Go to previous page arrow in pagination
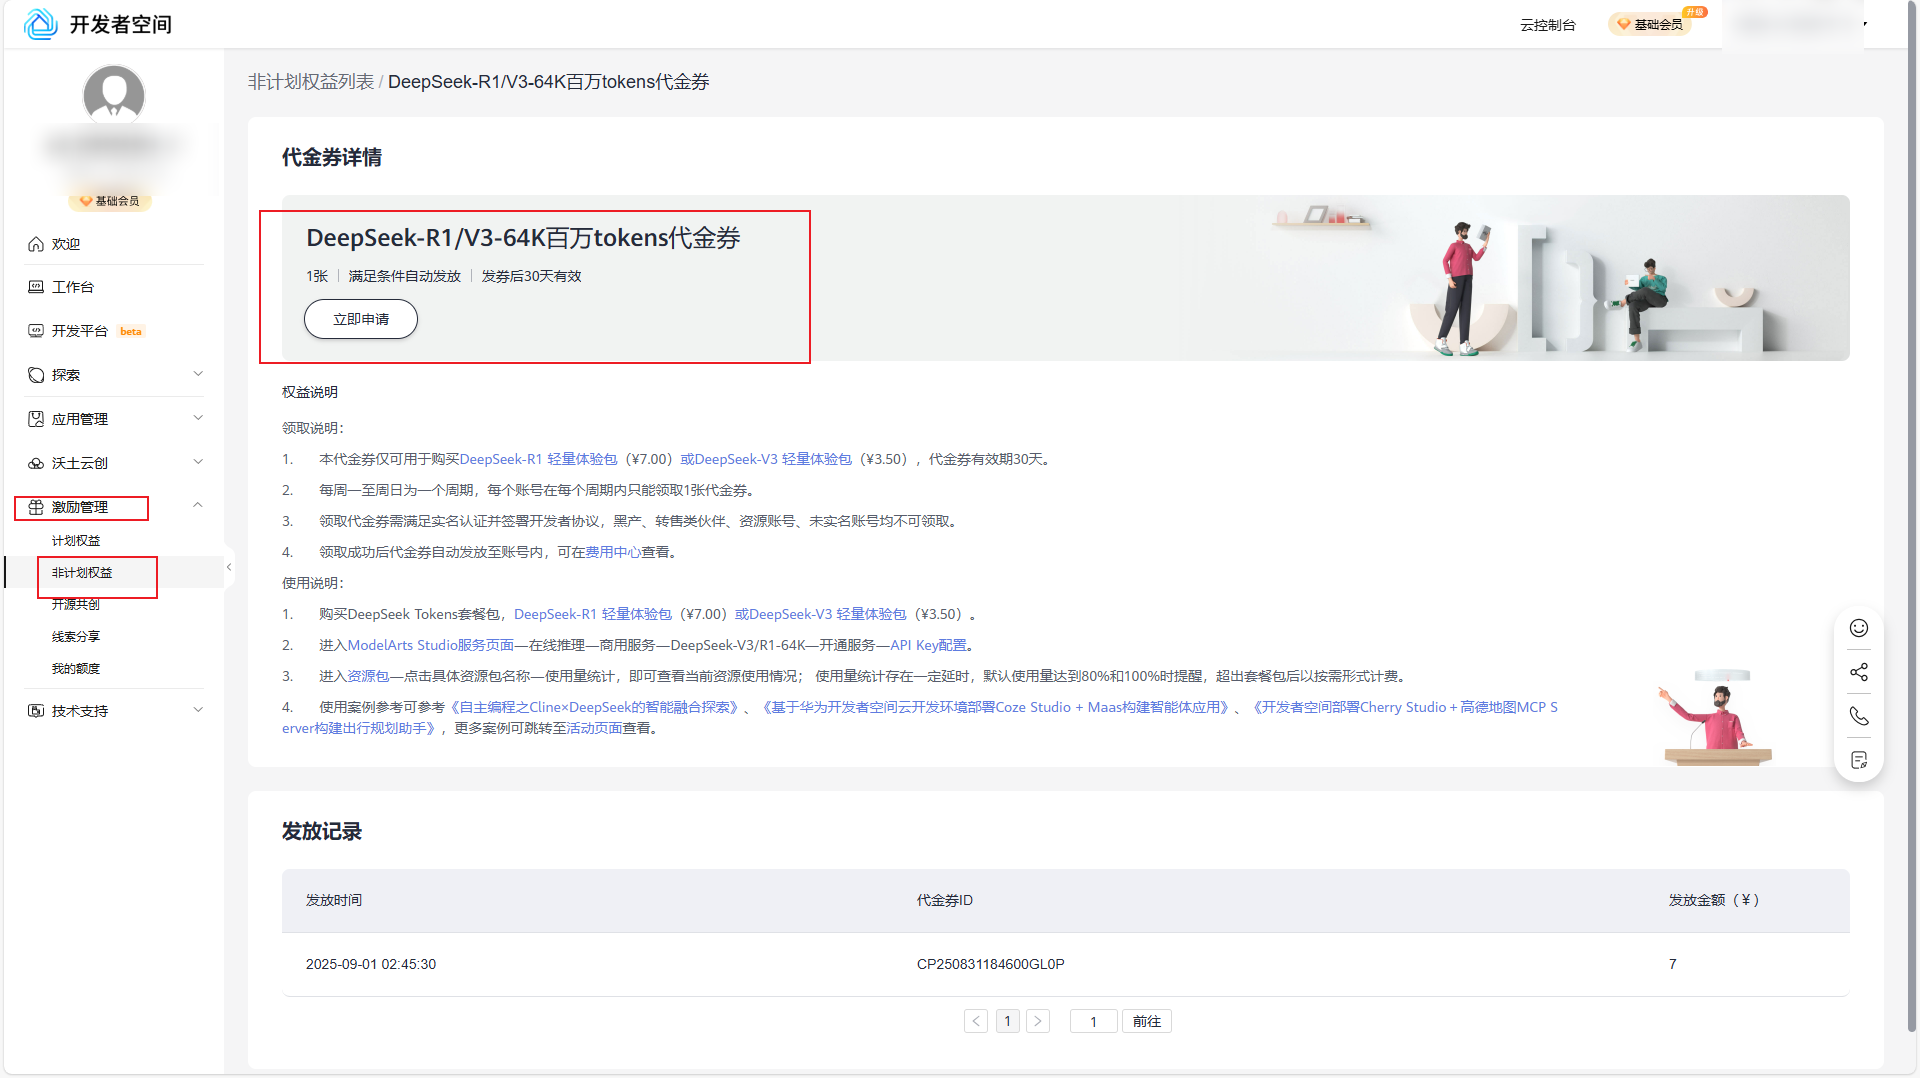1920x1078 pixels. [x=976, y=1021]
